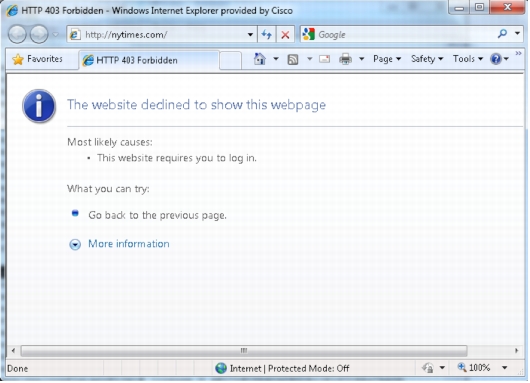
Task: Click the Internet Explorer title bar logo
Action: coord(12,11)
